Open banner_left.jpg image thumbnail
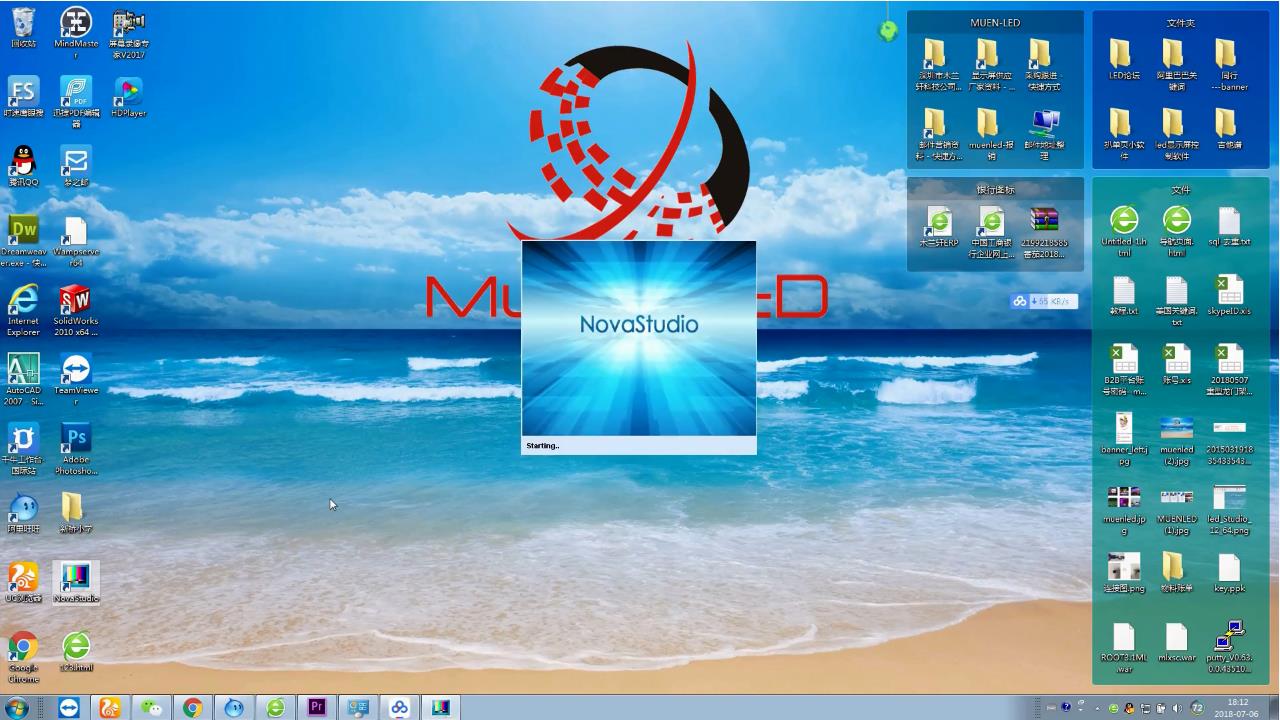The image size is (1280, 720). click(1124, 439)
